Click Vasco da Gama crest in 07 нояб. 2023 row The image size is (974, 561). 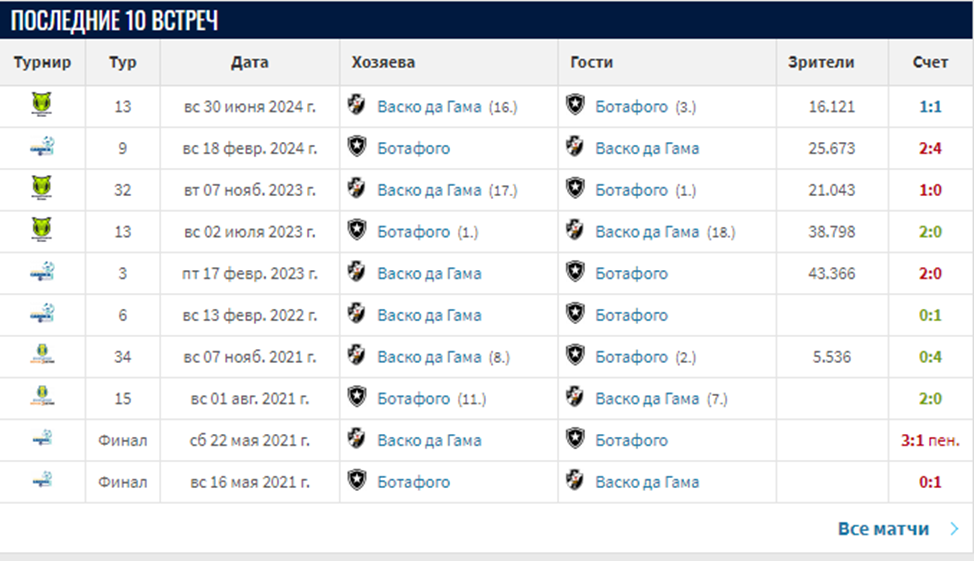(357, 189)
